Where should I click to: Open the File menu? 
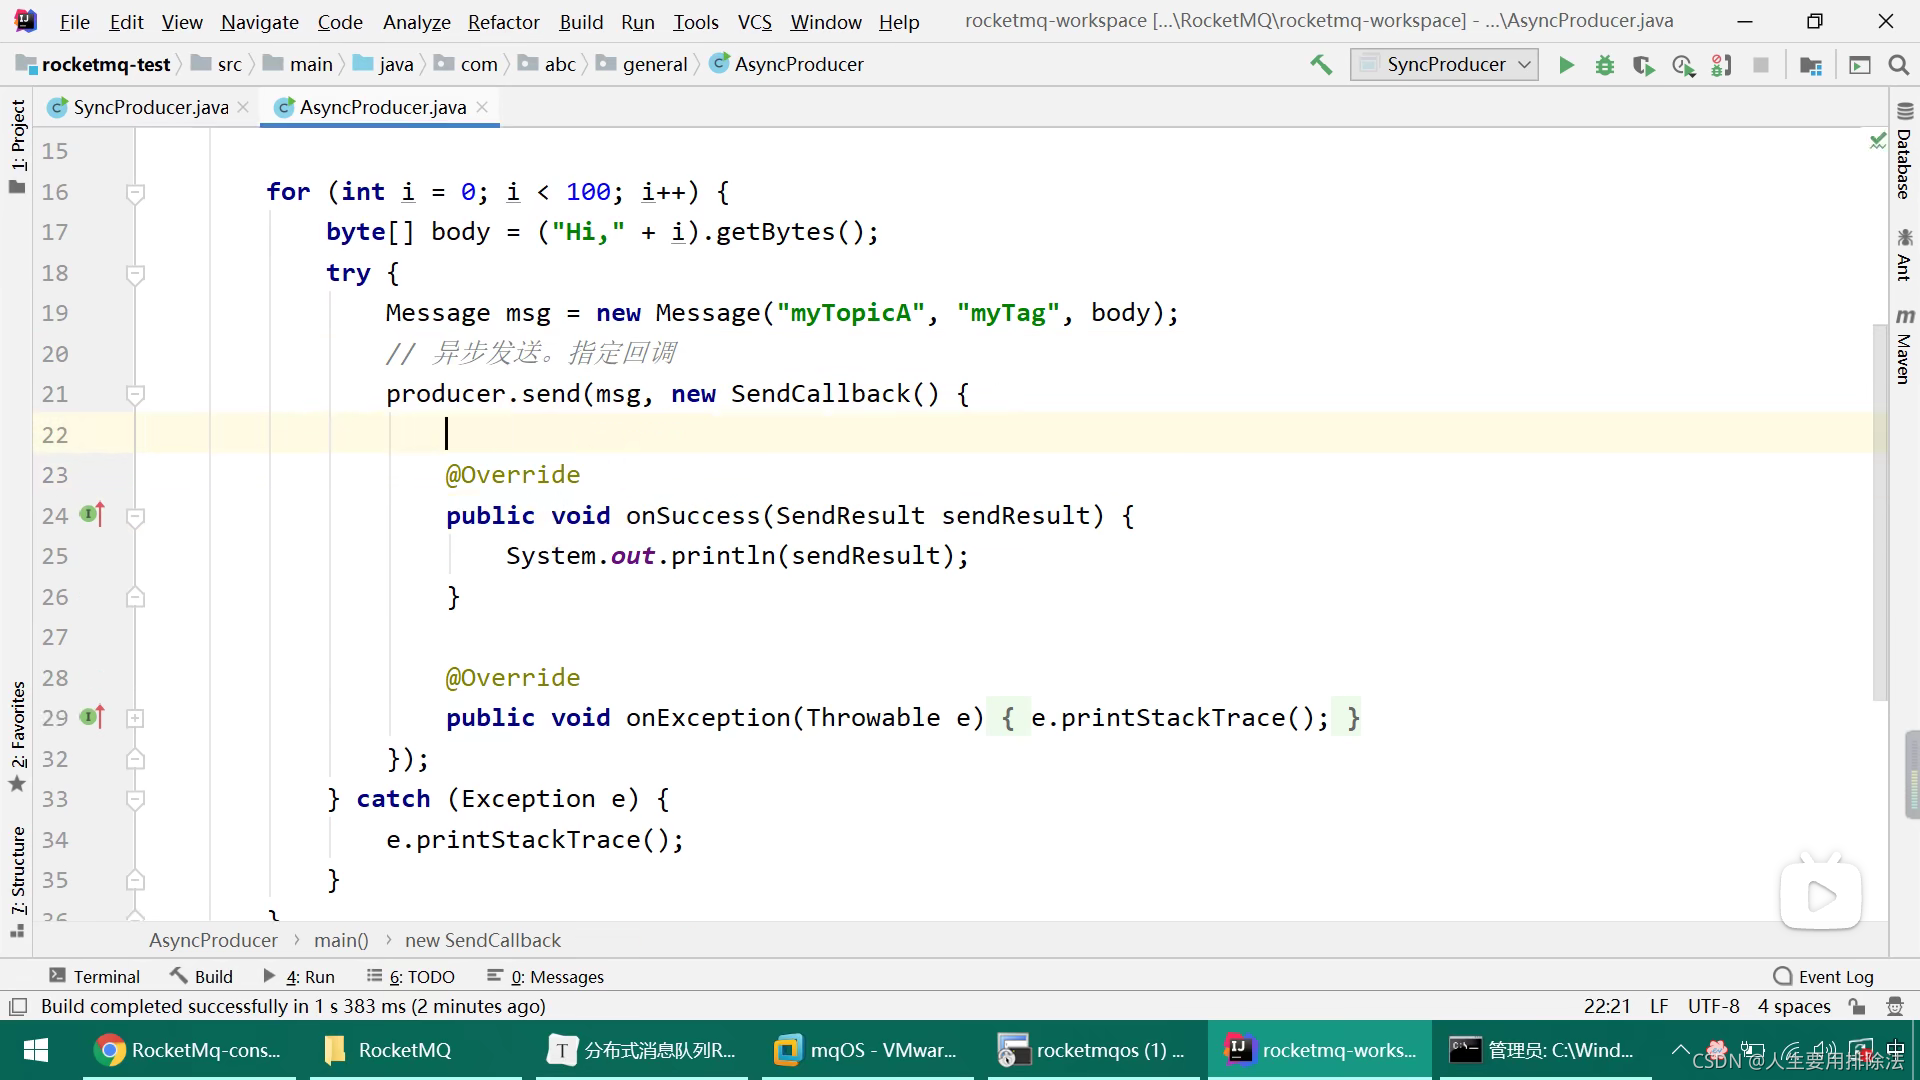pyautogui.click(x=74, y=22)
